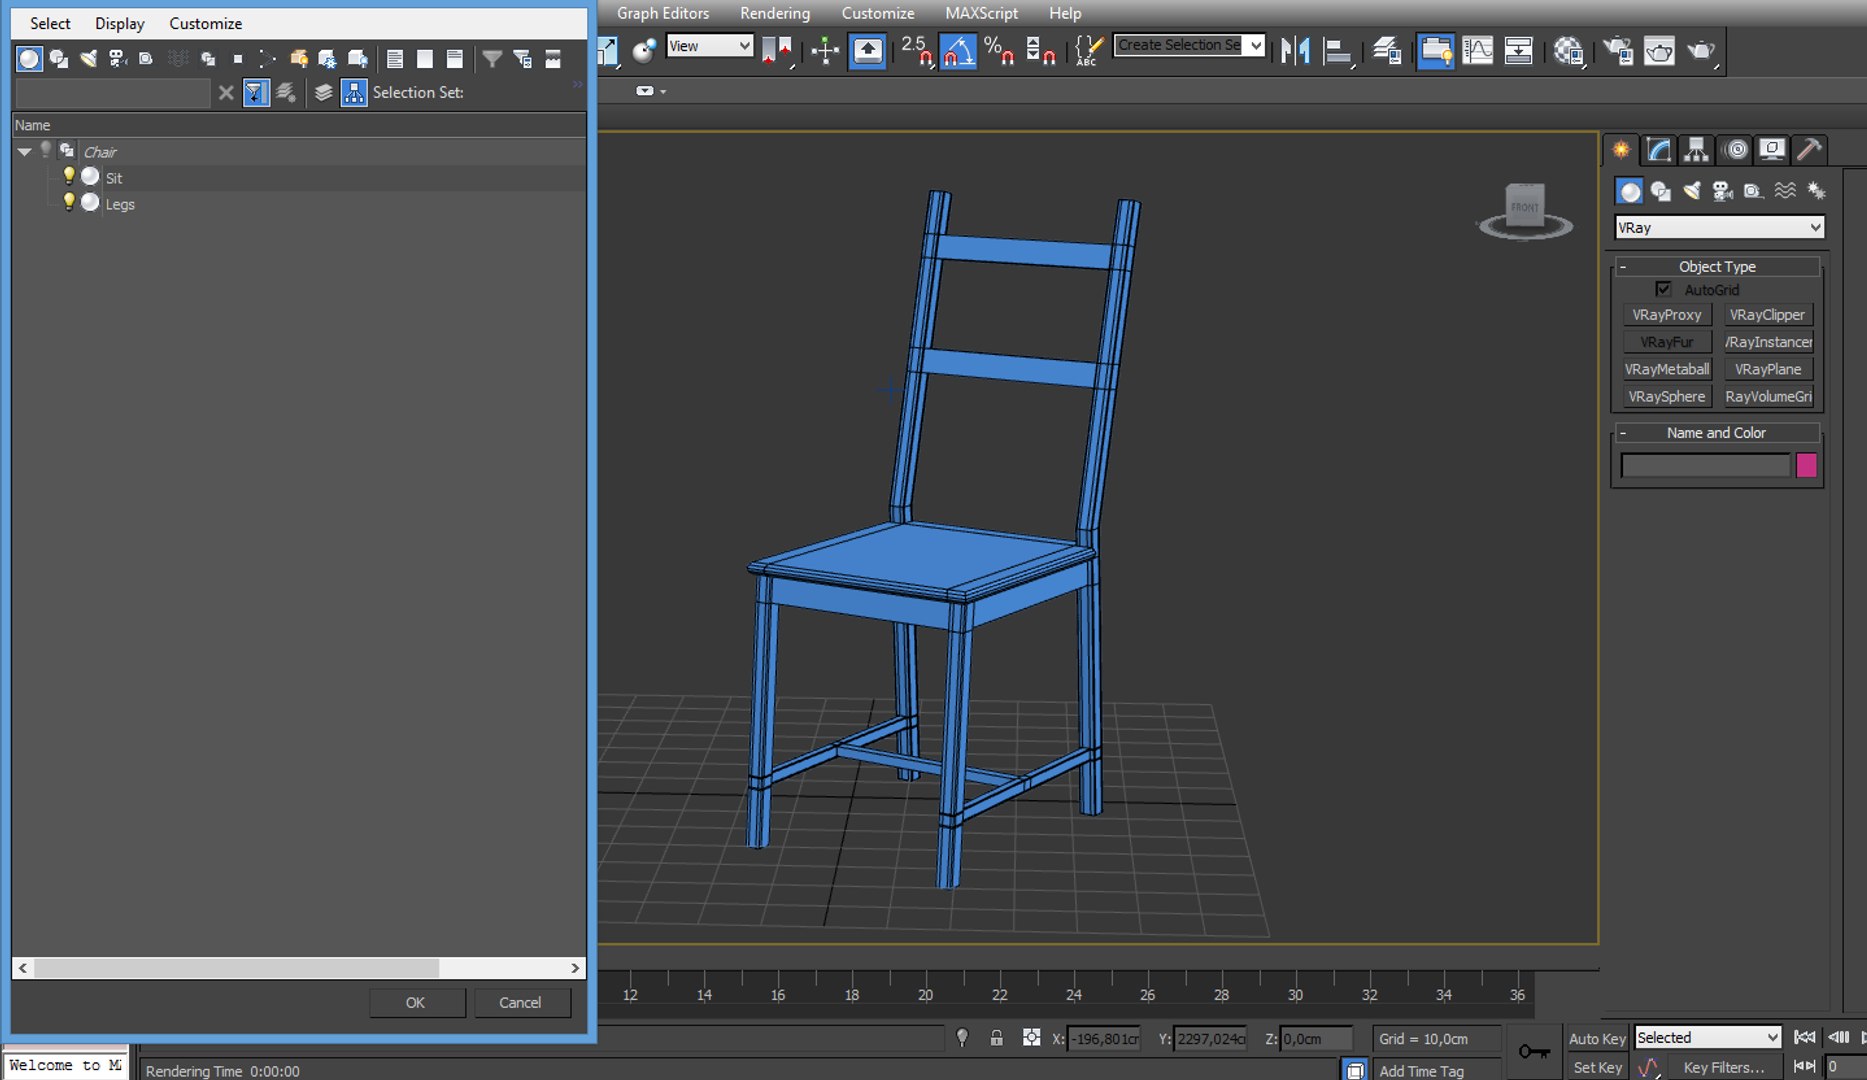1867x1080 pixels.
Task: Open the Rendering menu
Action: 775,13
